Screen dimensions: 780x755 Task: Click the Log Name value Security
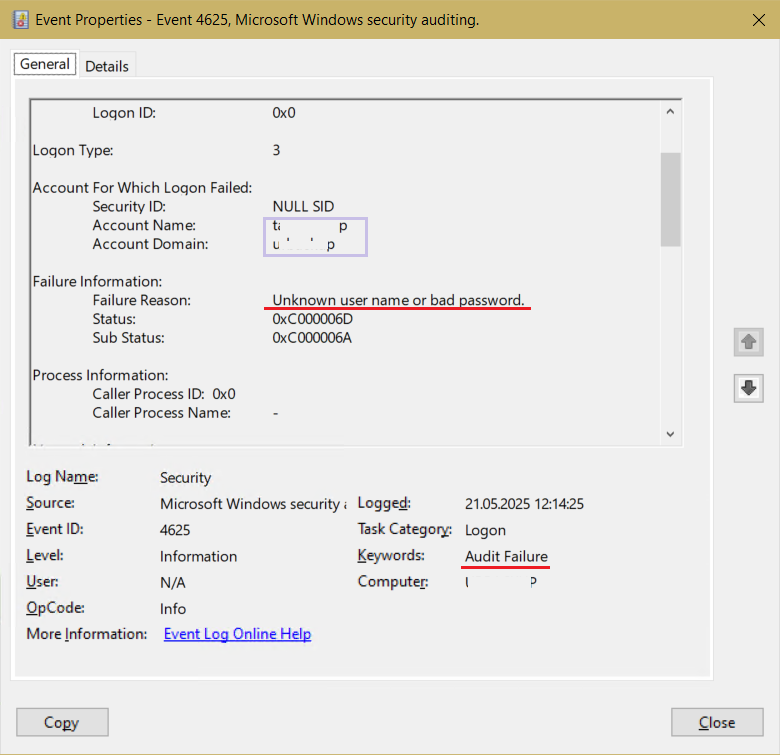pos(185,478)
